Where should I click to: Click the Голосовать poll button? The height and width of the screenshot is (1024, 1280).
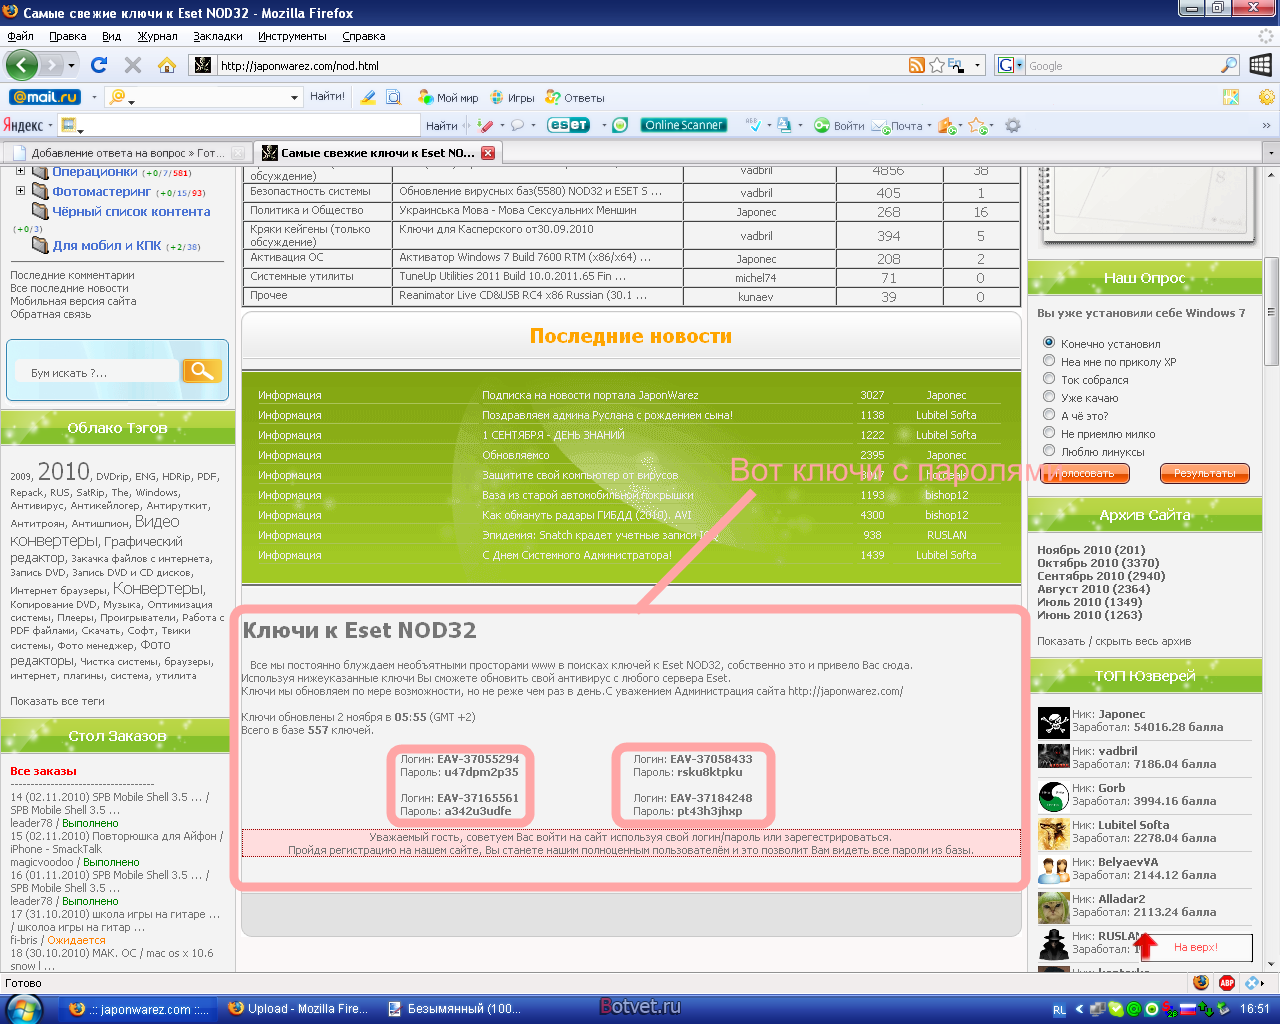click(1085, 473)
